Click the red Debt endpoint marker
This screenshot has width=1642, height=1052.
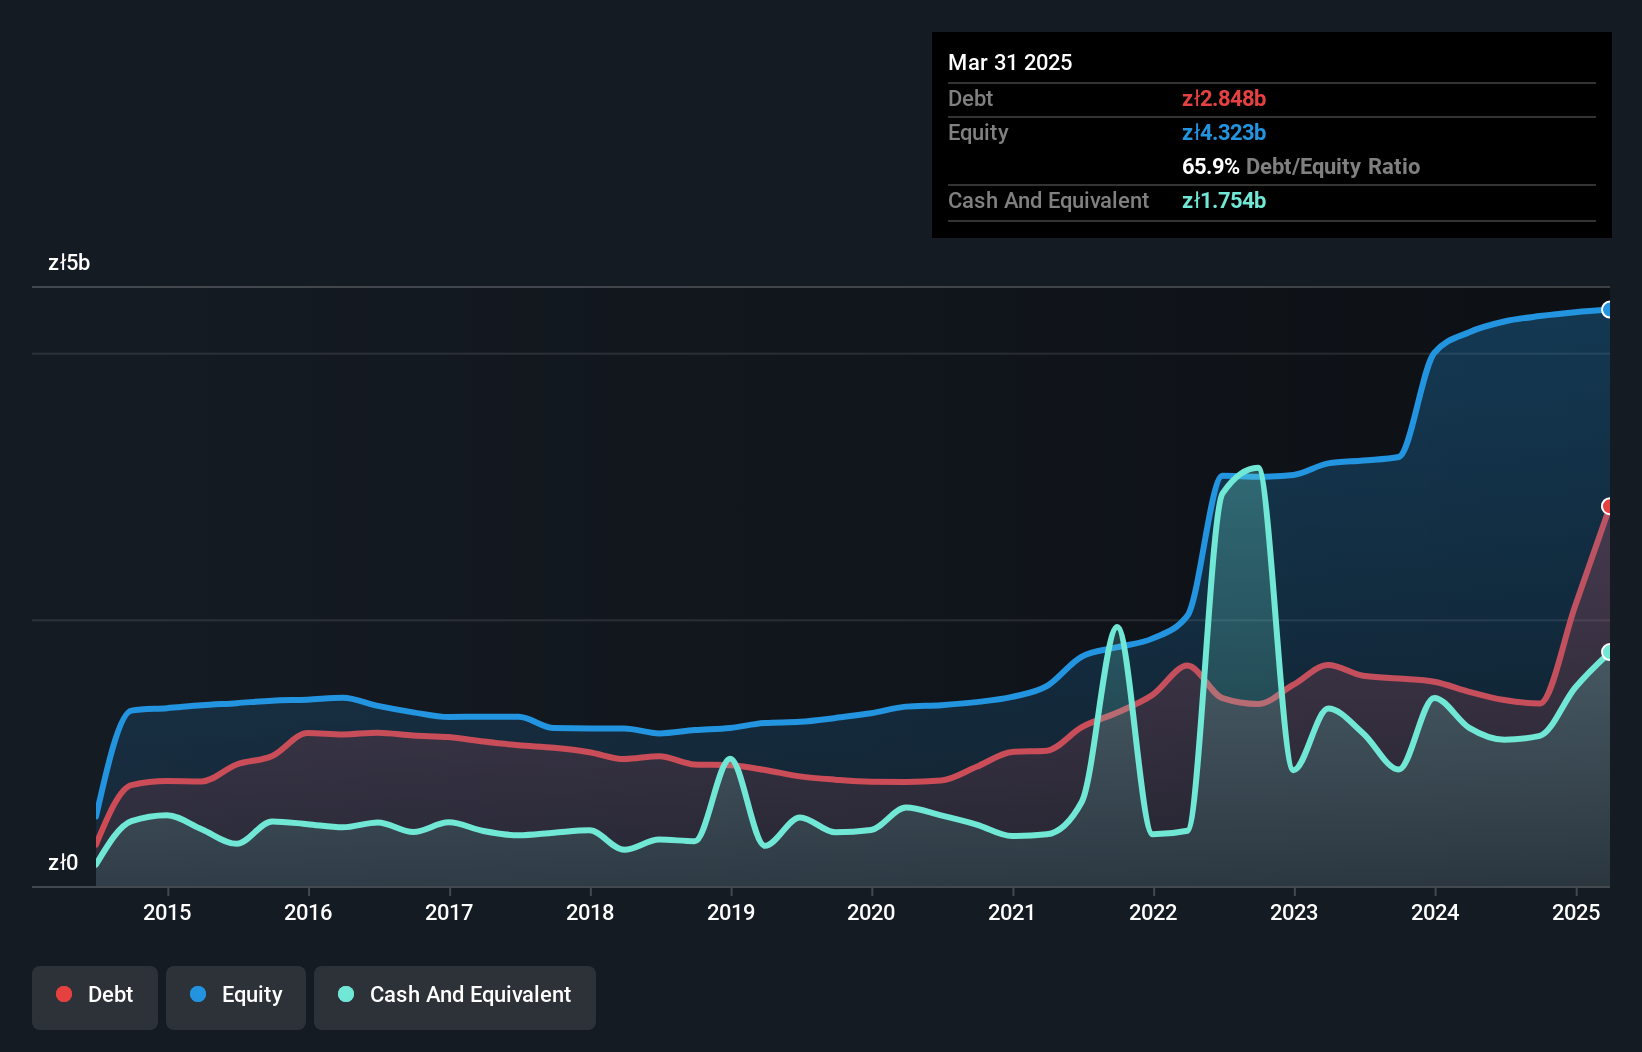click(1608, 506)
